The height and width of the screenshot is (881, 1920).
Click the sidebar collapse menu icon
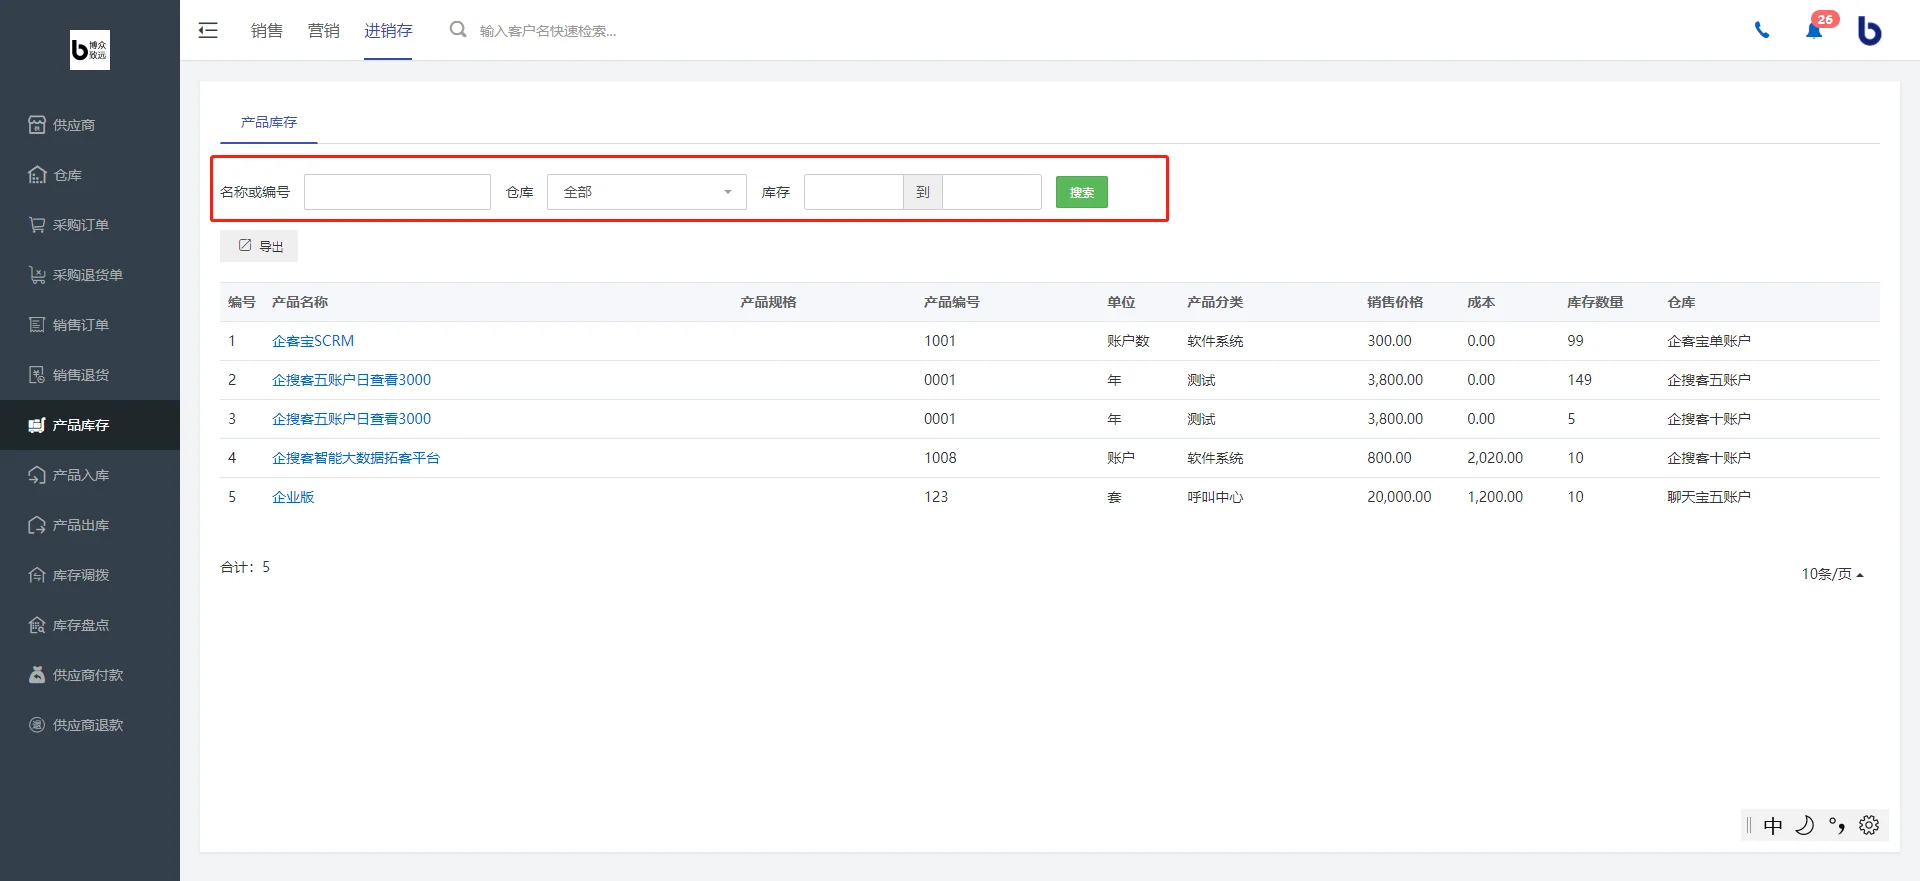click(208, 30)
